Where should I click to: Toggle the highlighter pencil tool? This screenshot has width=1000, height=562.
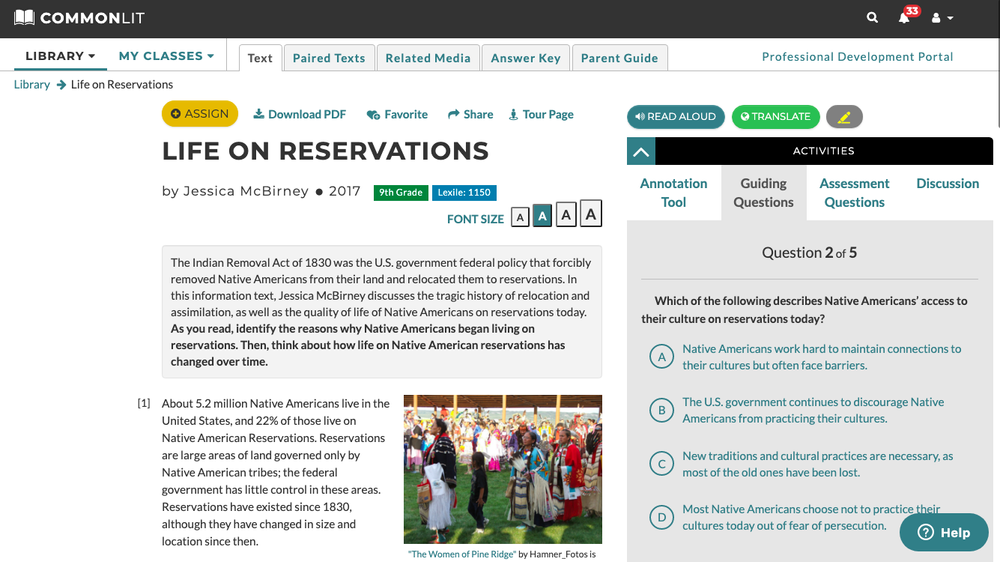(x=844, y=117)
